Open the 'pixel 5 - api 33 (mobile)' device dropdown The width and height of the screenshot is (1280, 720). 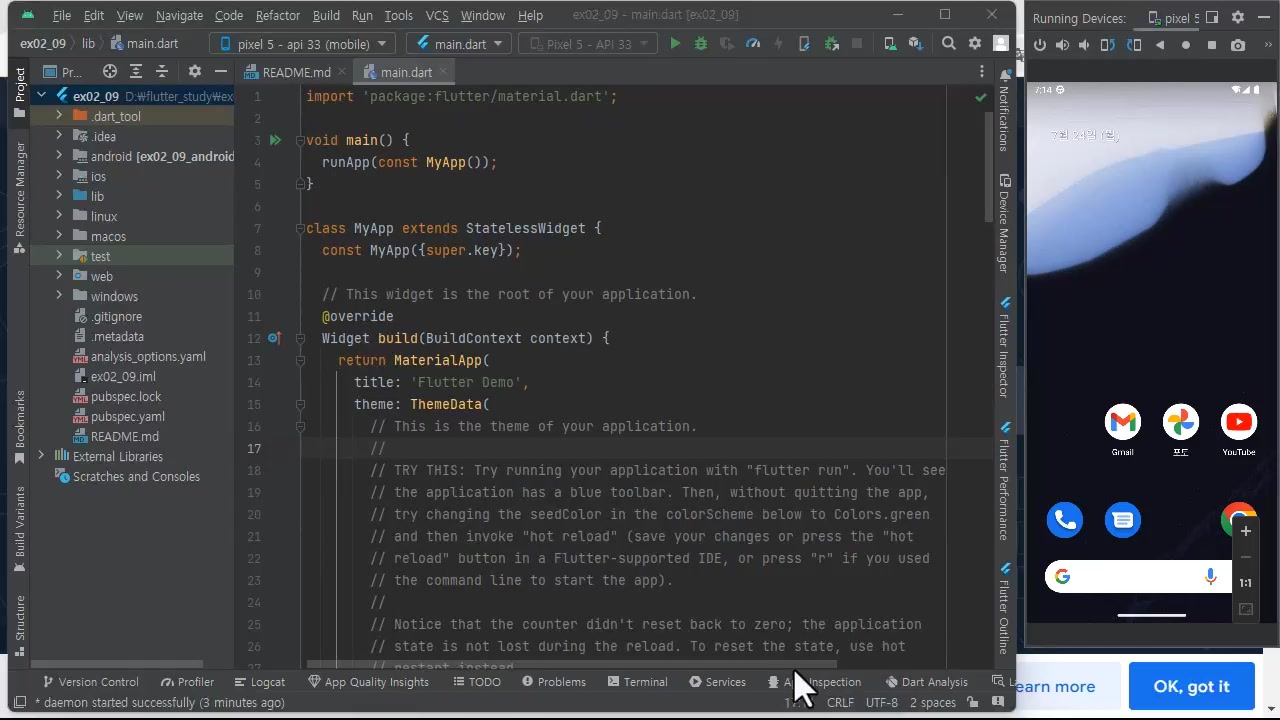pos(303,44)
